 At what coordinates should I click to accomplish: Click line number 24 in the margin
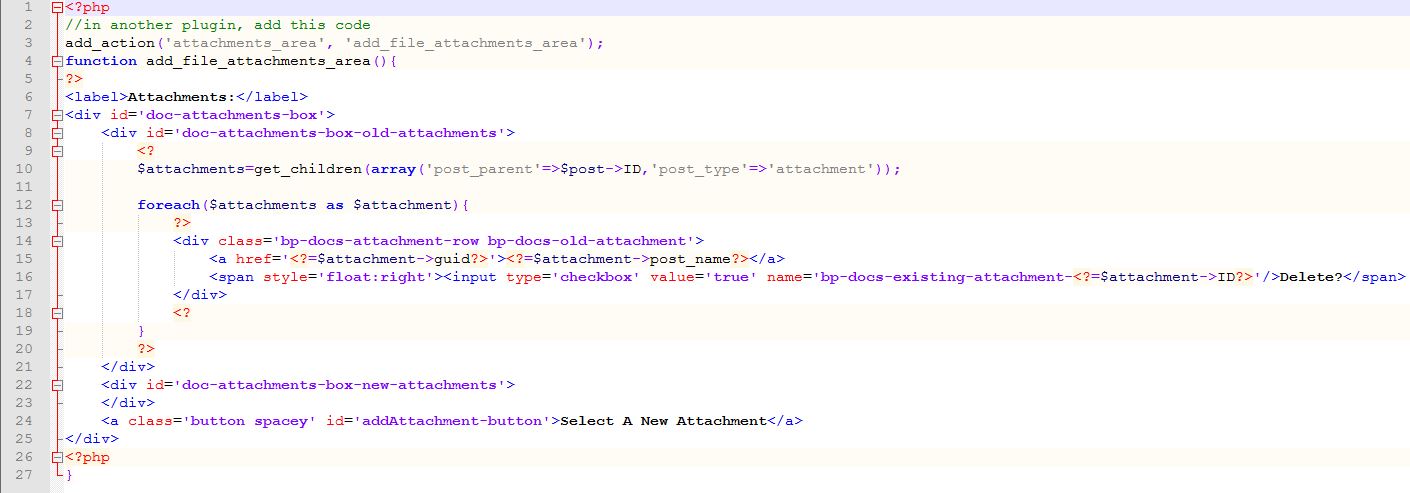[x=24, y=421]
